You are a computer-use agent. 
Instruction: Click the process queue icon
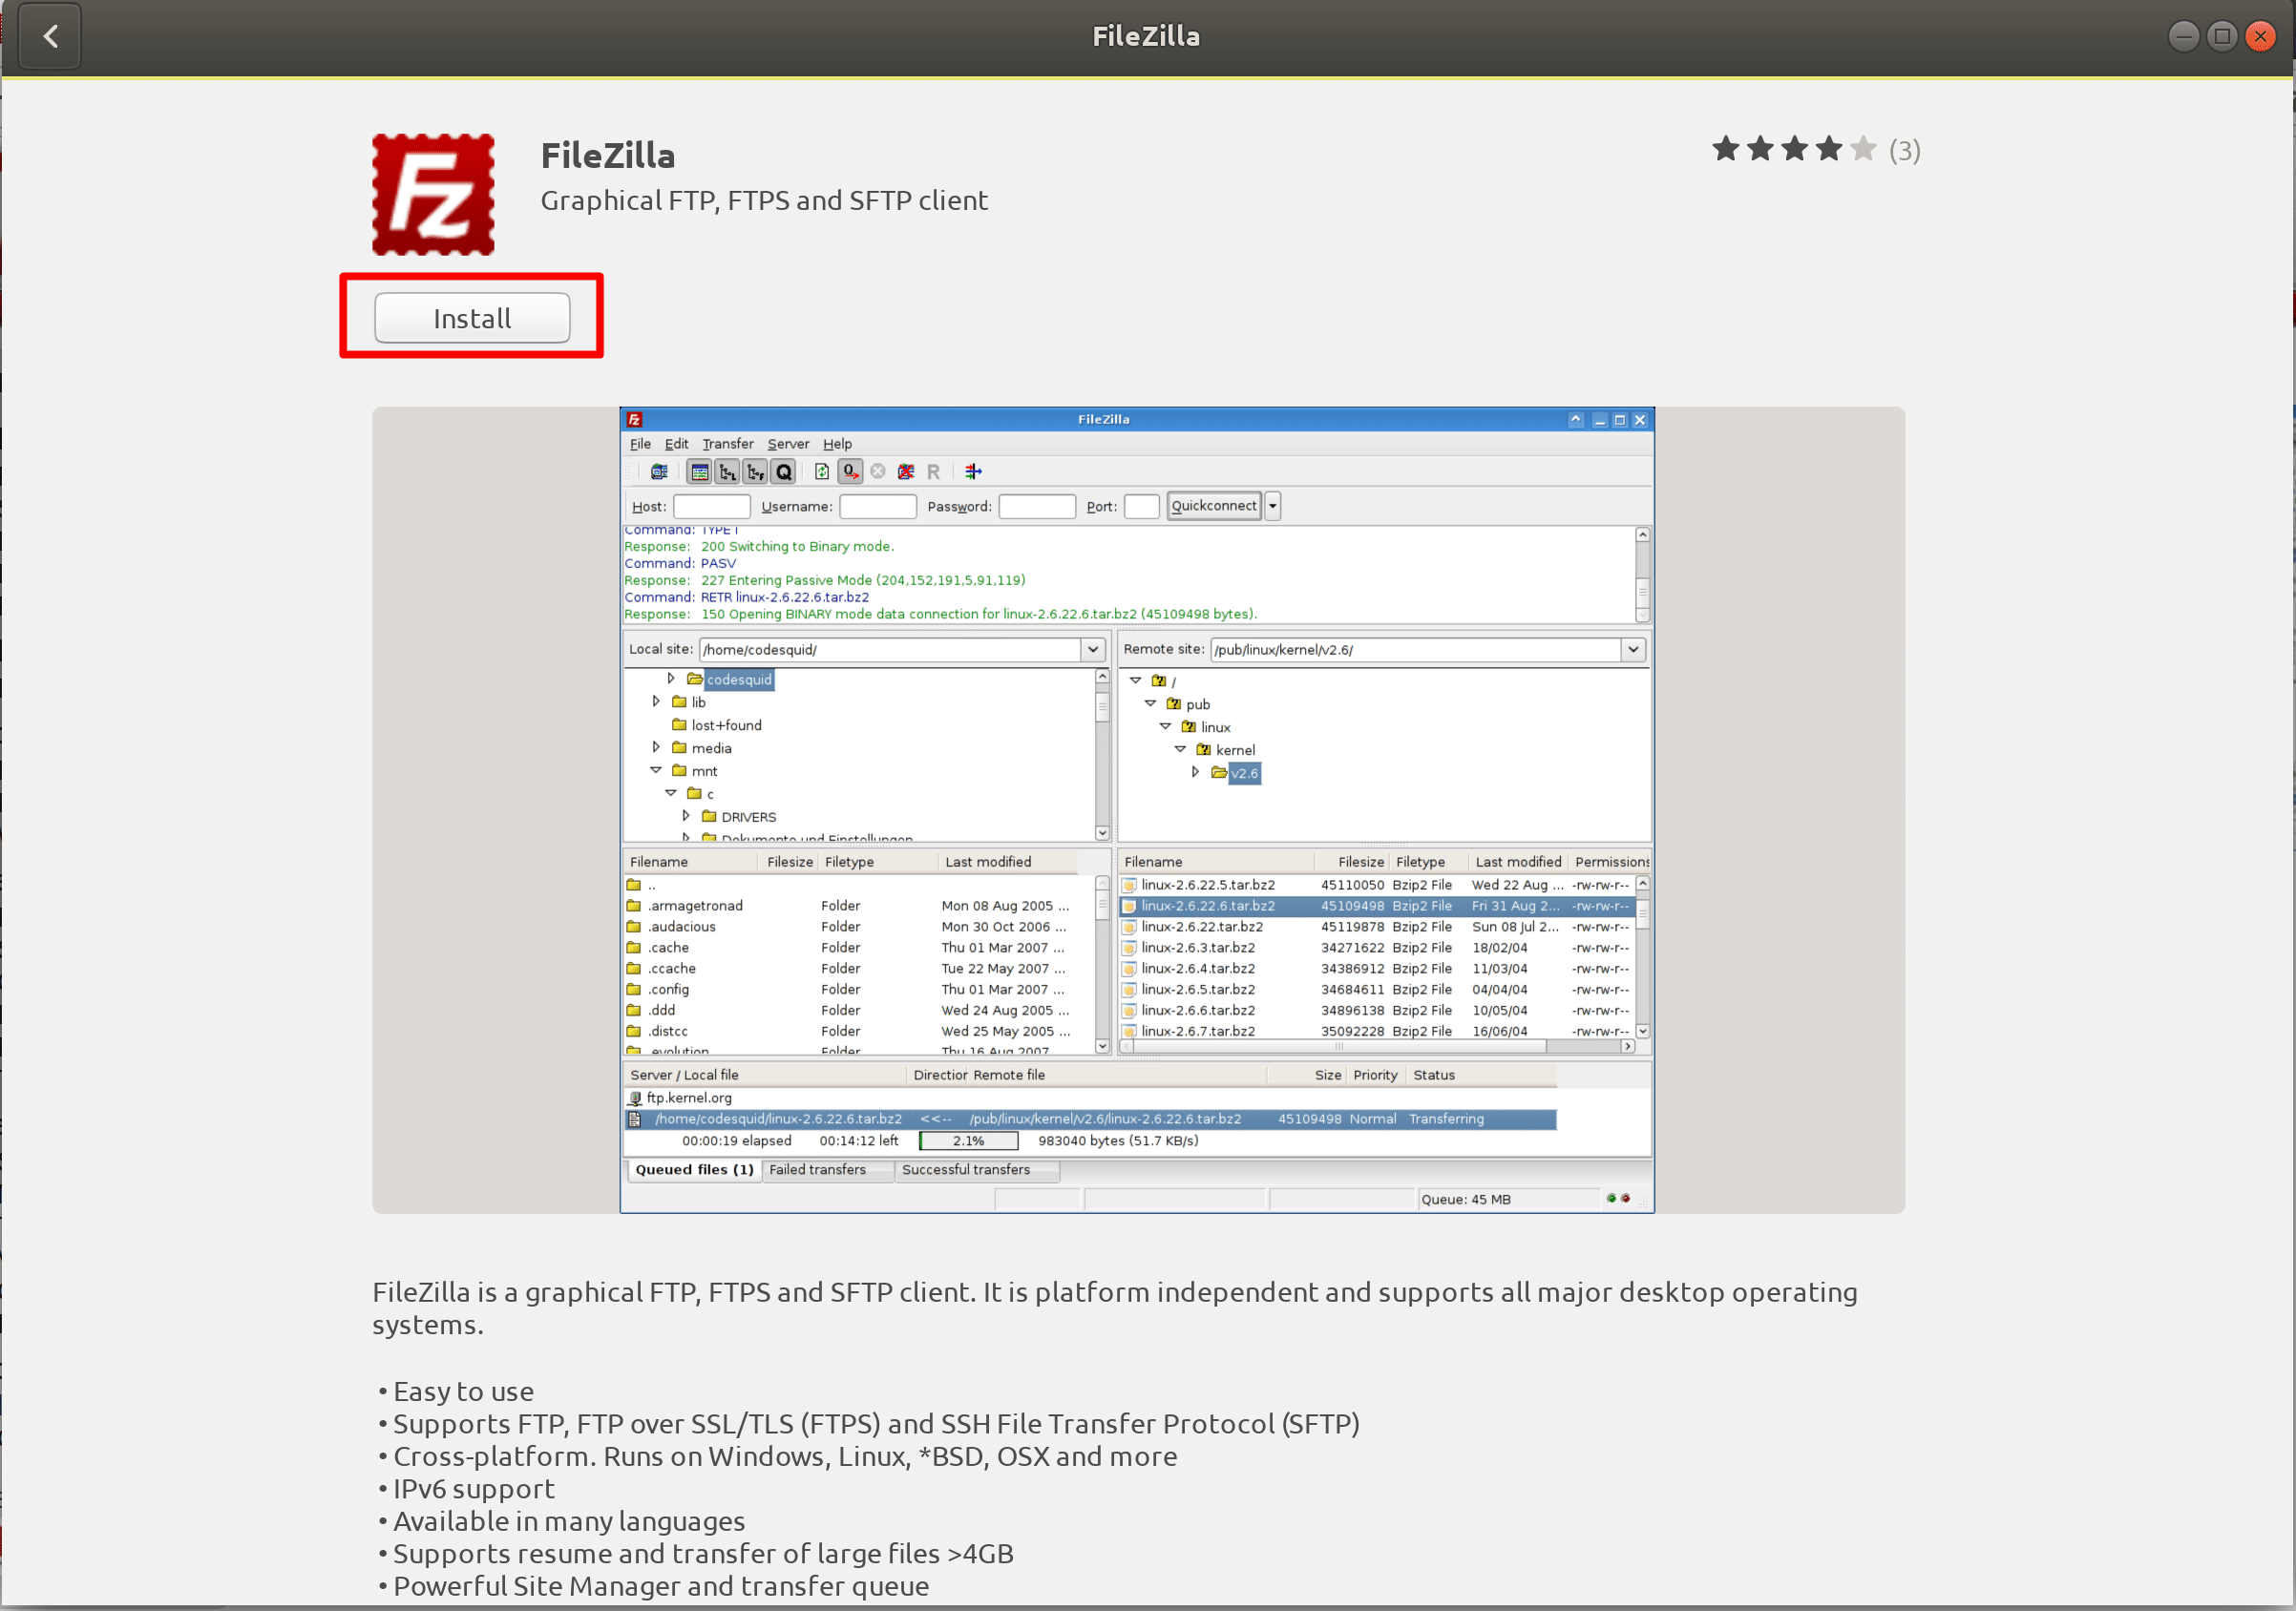[850, 472]
